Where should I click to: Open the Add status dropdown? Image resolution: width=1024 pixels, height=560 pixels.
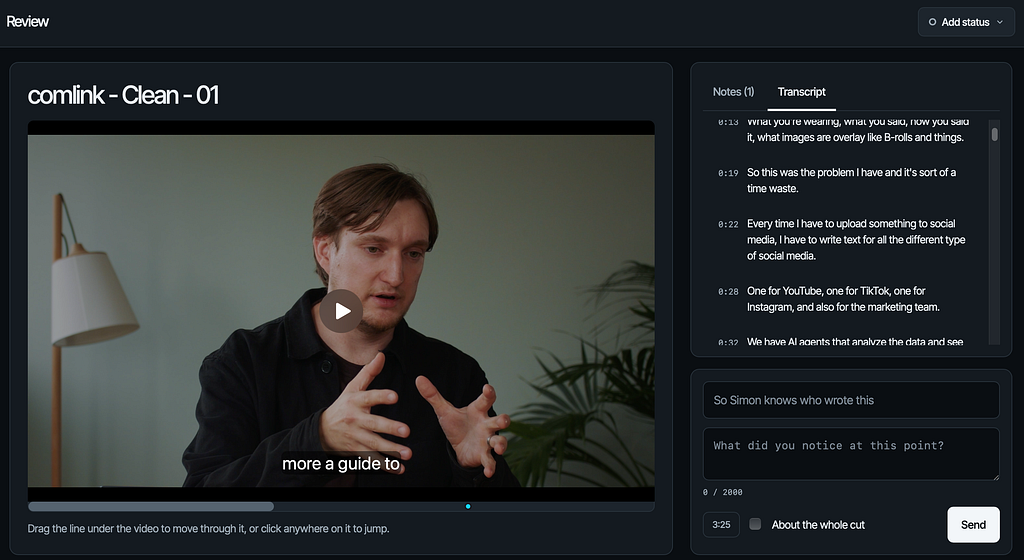(x=966, y=22)
